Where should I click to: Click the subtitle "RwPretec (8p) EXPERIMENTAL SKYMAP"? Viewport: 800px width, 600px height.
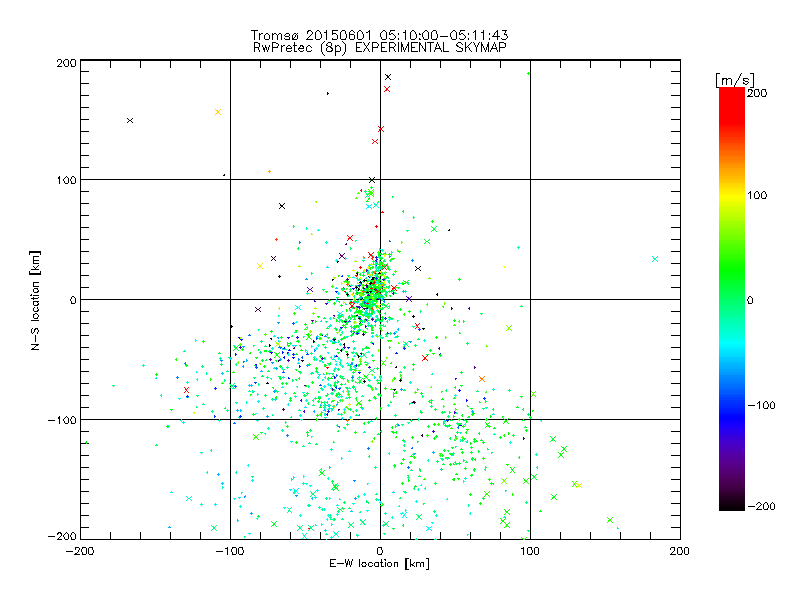380,47
